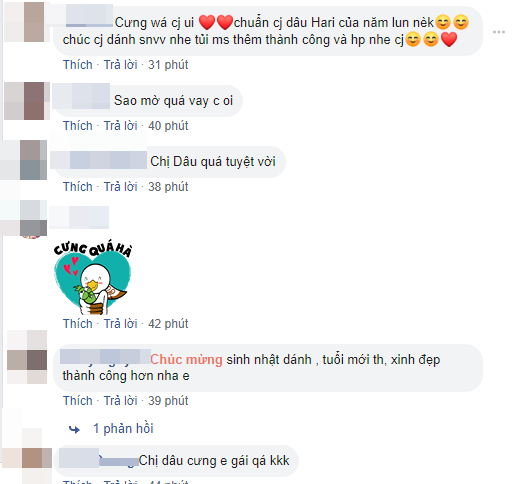
Task: Open avatar of 'Sao mờ quá' commenter
Action: pos(26,101)
